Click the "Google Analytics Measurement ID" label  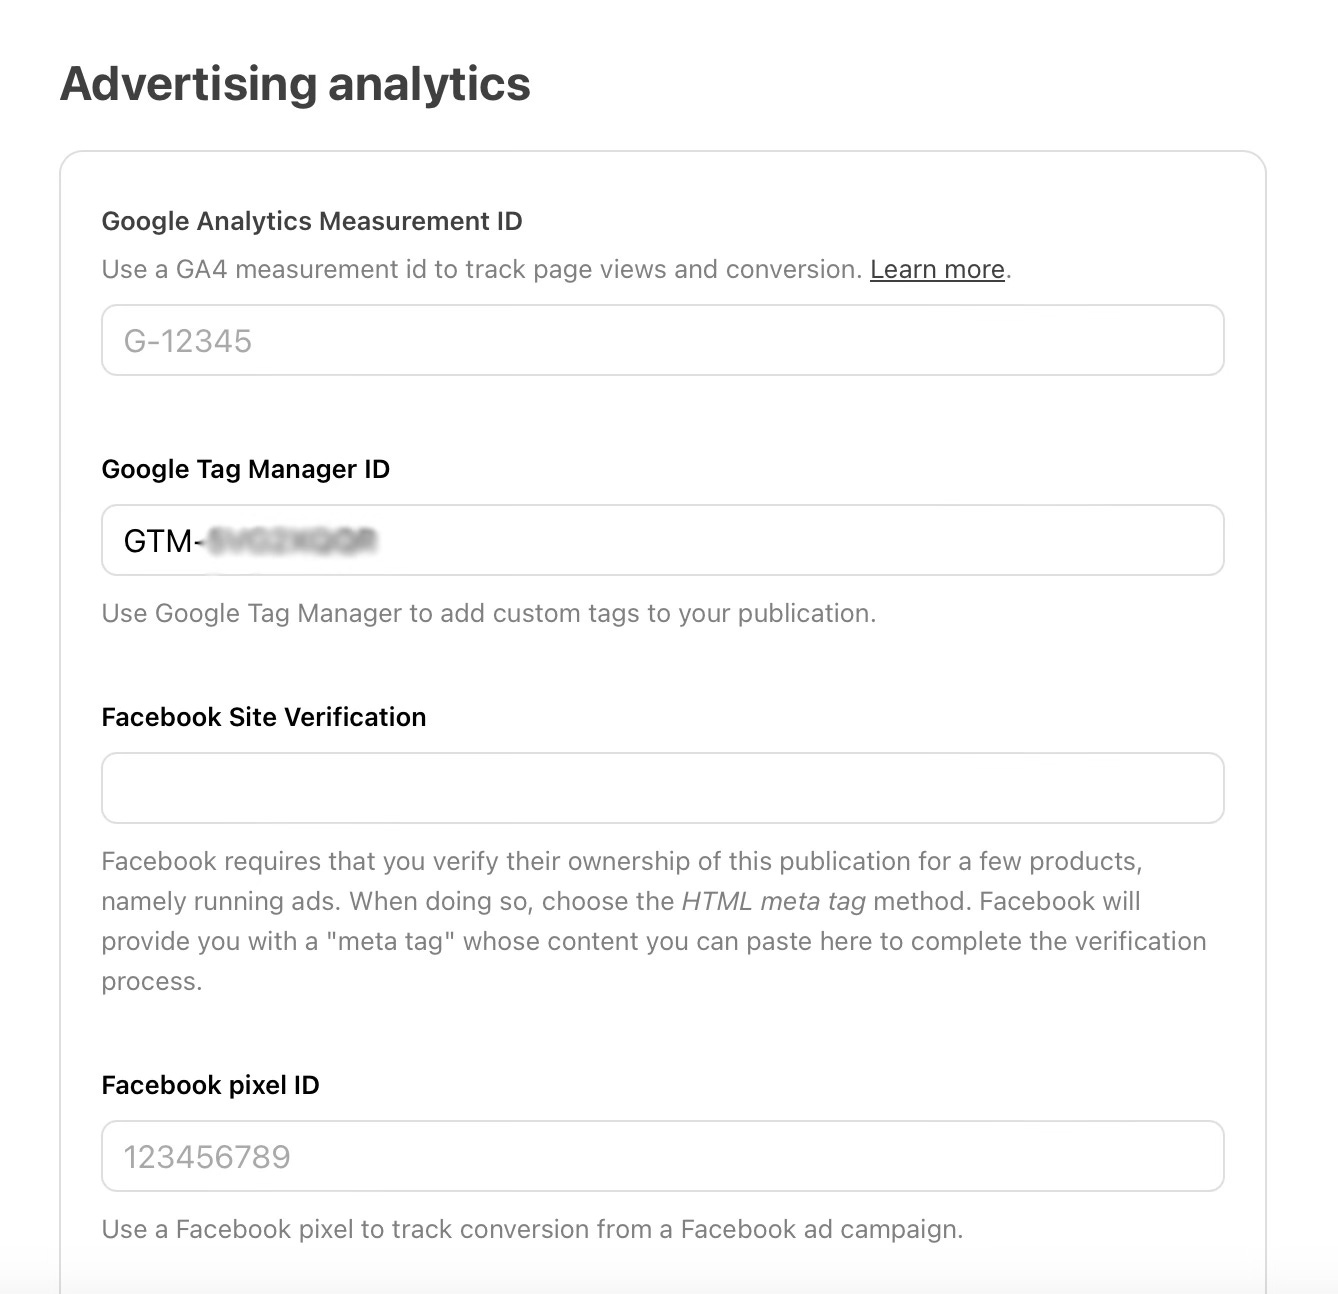click(311, 221)
